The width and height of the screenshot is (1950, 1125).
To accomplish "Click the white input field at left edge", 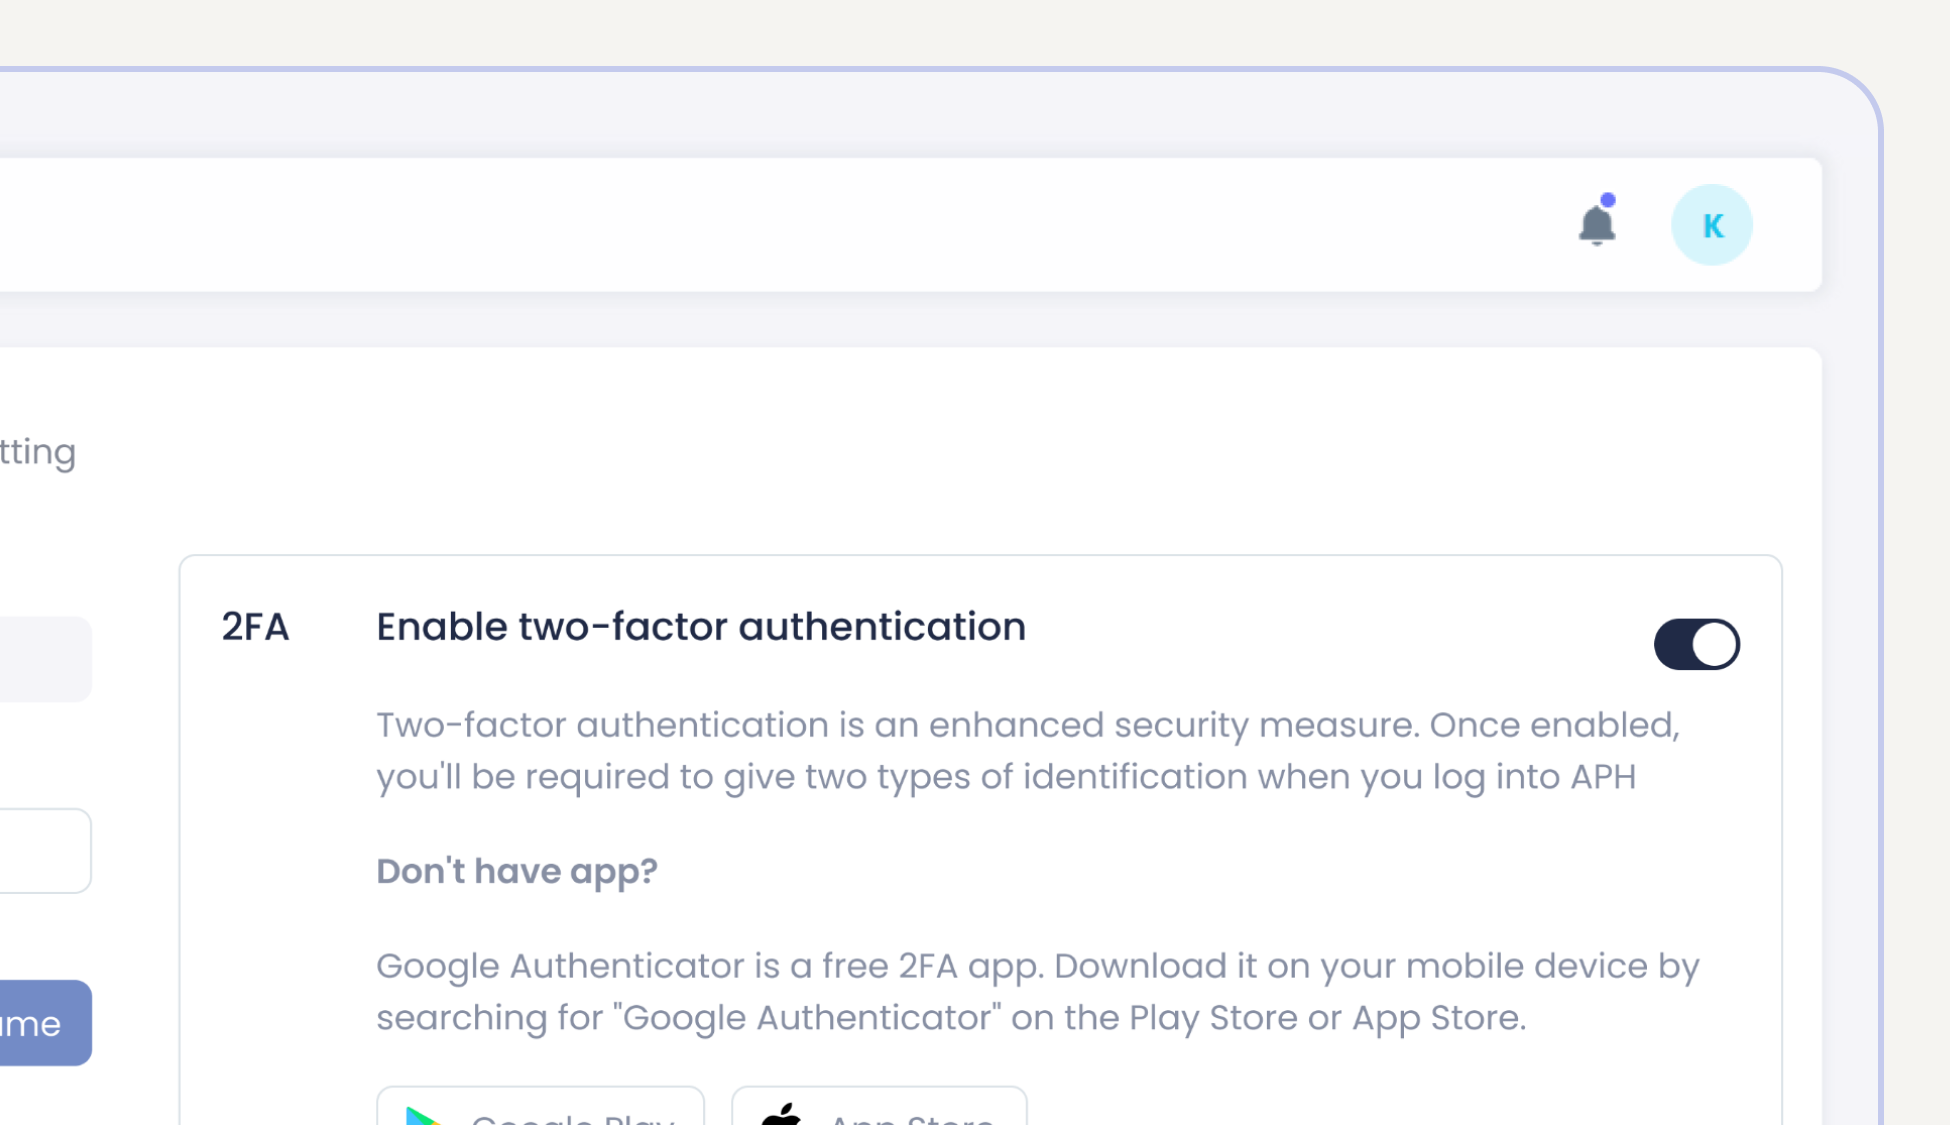I will [x=45, y=851].
